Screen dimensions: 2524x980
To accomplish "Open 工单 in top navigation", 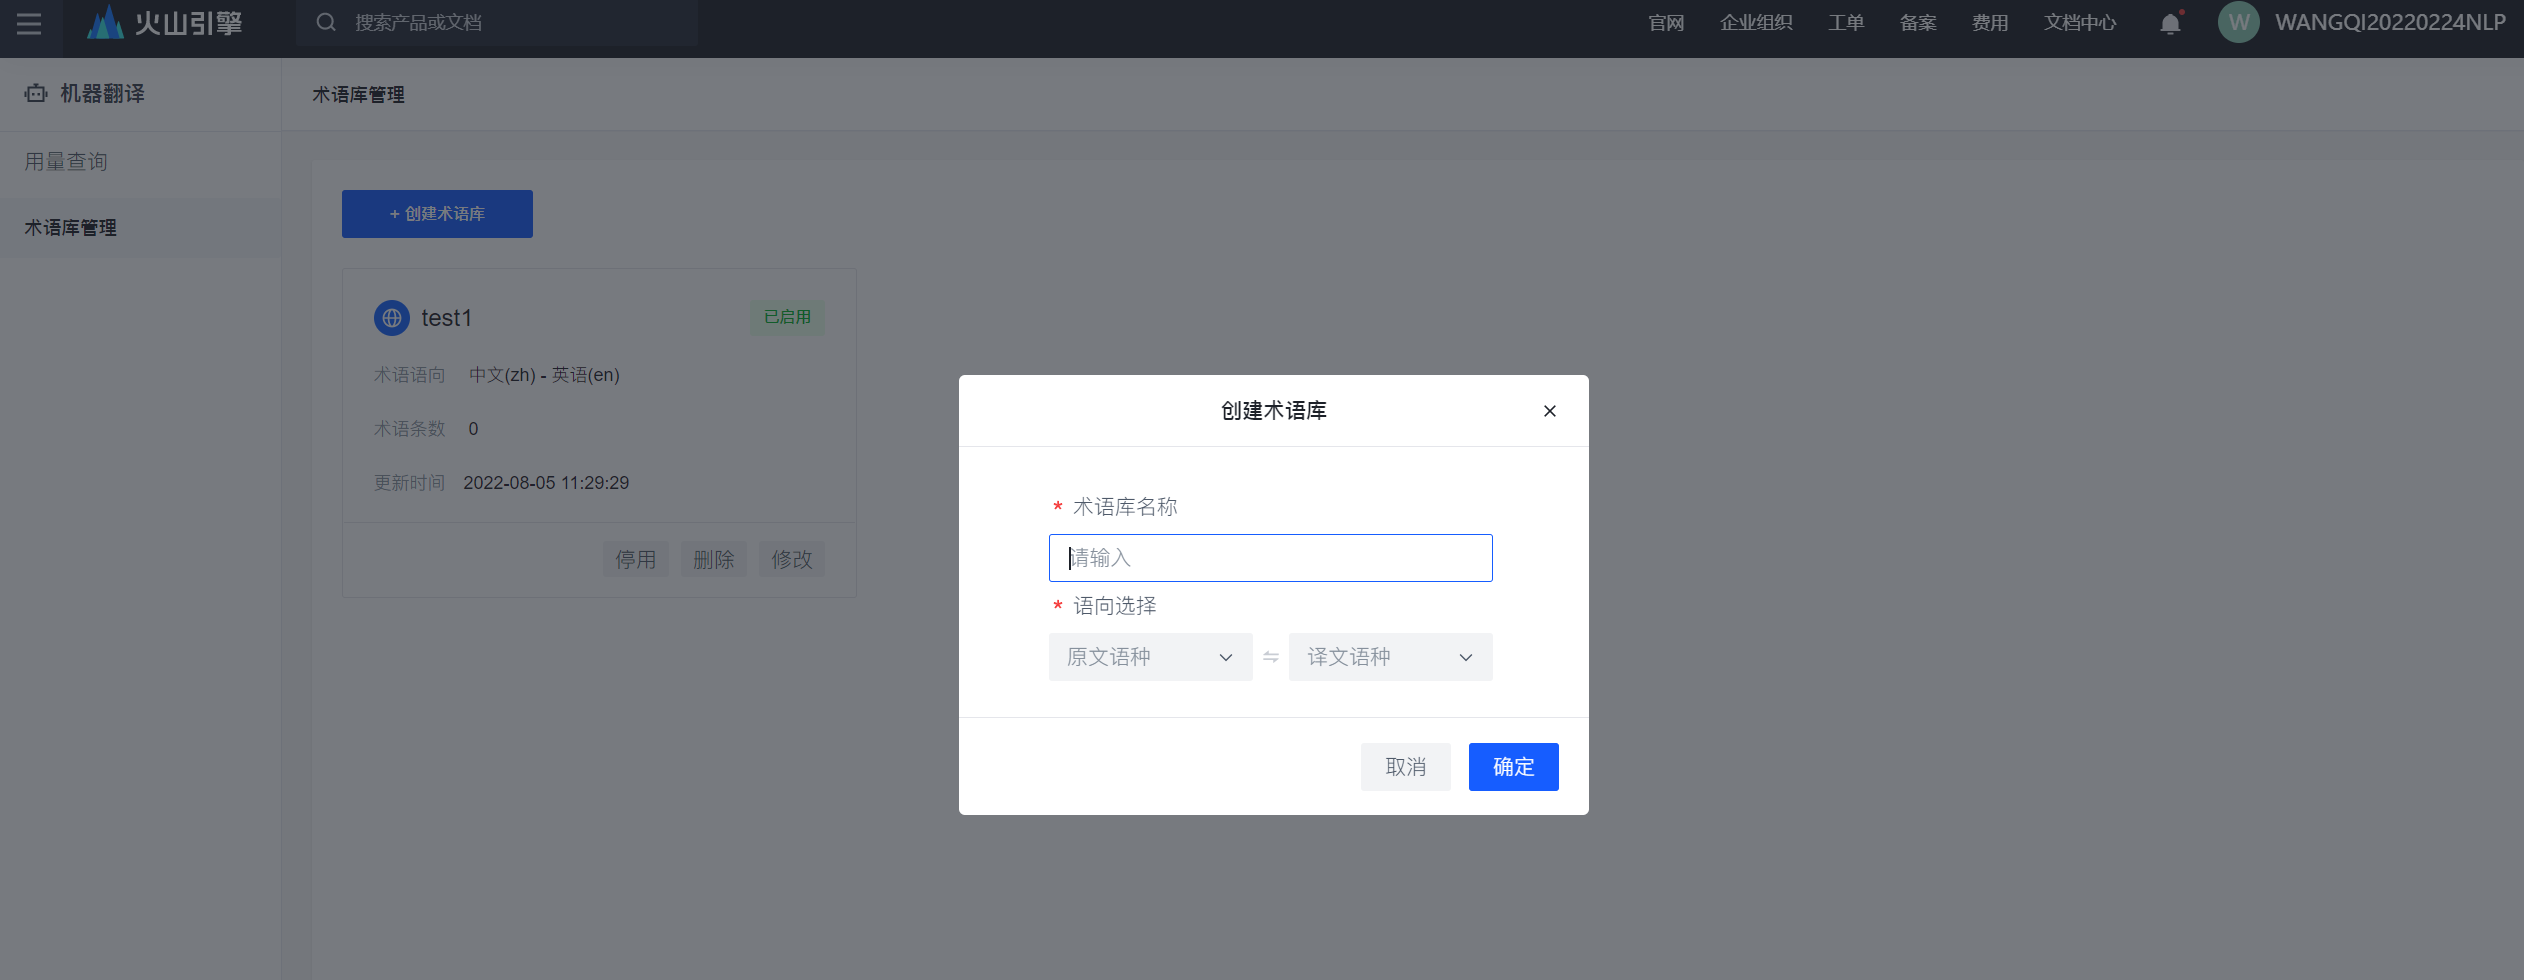I will (x=1846, y=23).
